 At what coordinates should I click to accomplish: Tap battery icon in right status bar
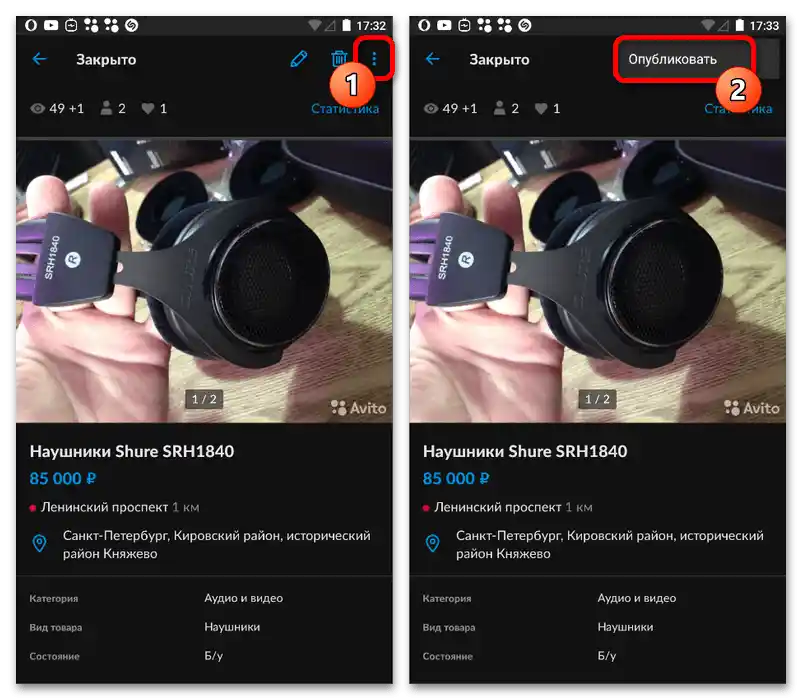click(740, 25)
